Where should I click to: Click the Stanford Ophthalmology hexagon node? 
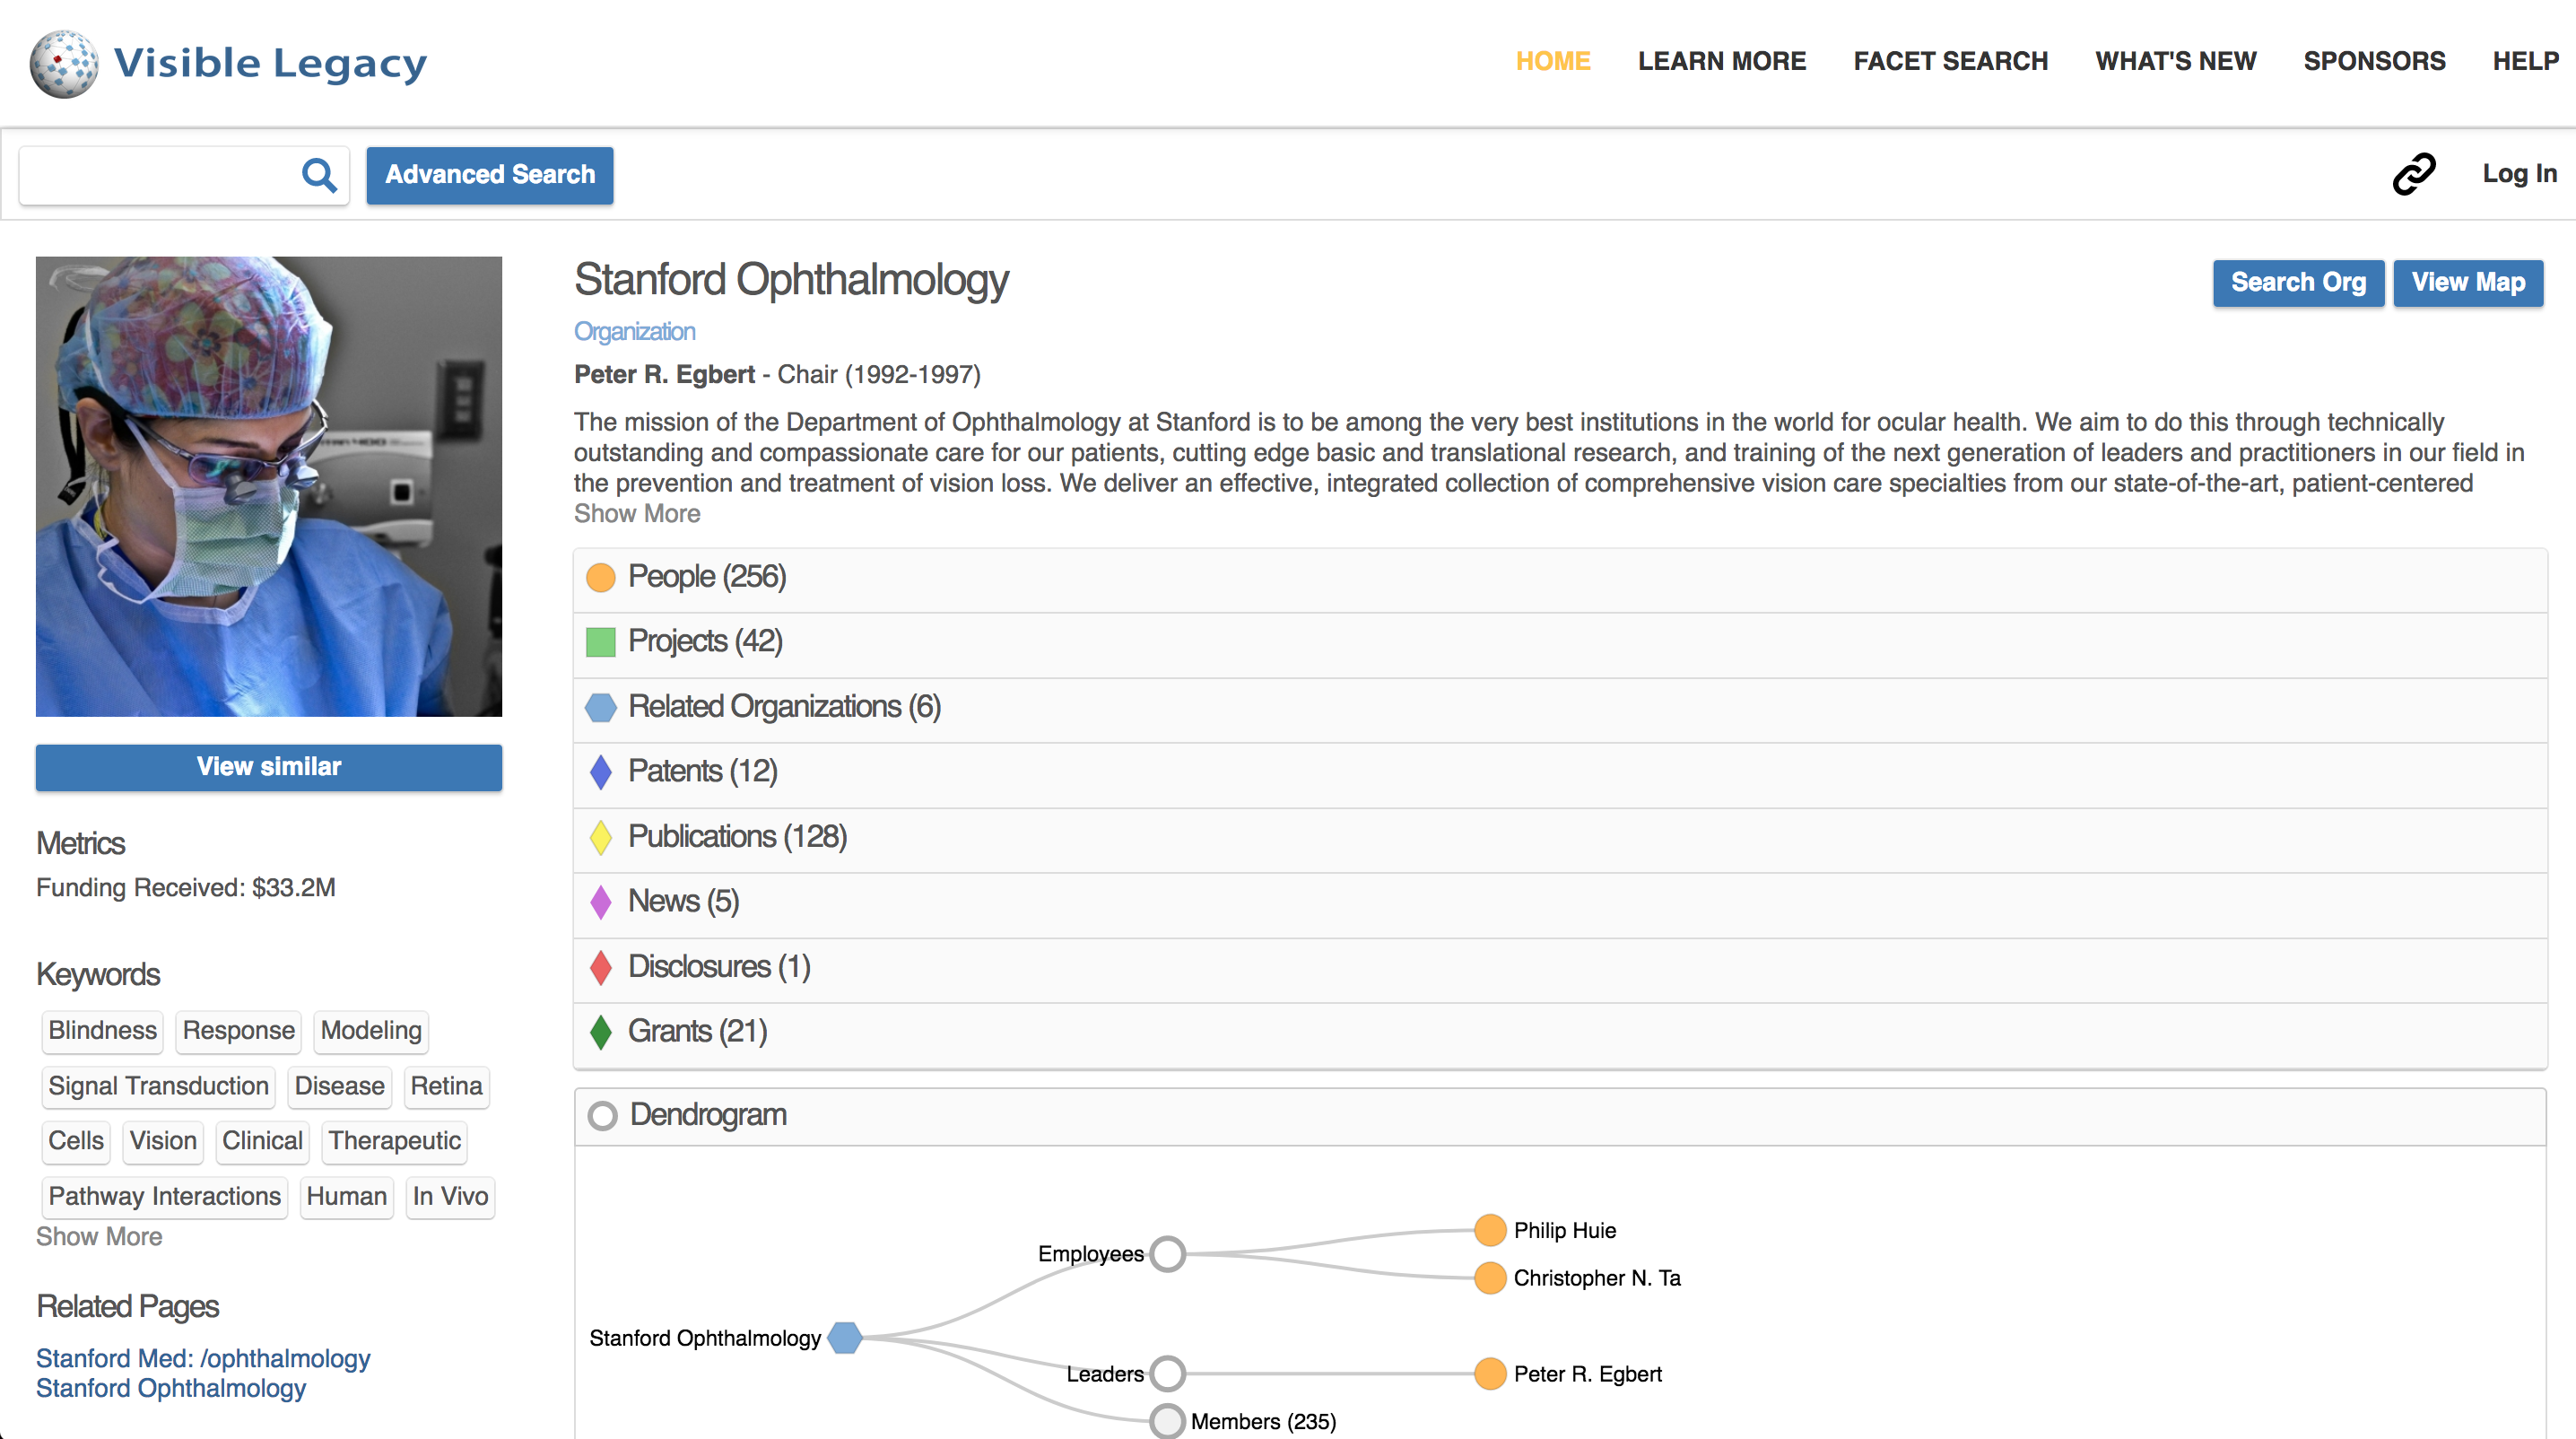(845, 1337)
